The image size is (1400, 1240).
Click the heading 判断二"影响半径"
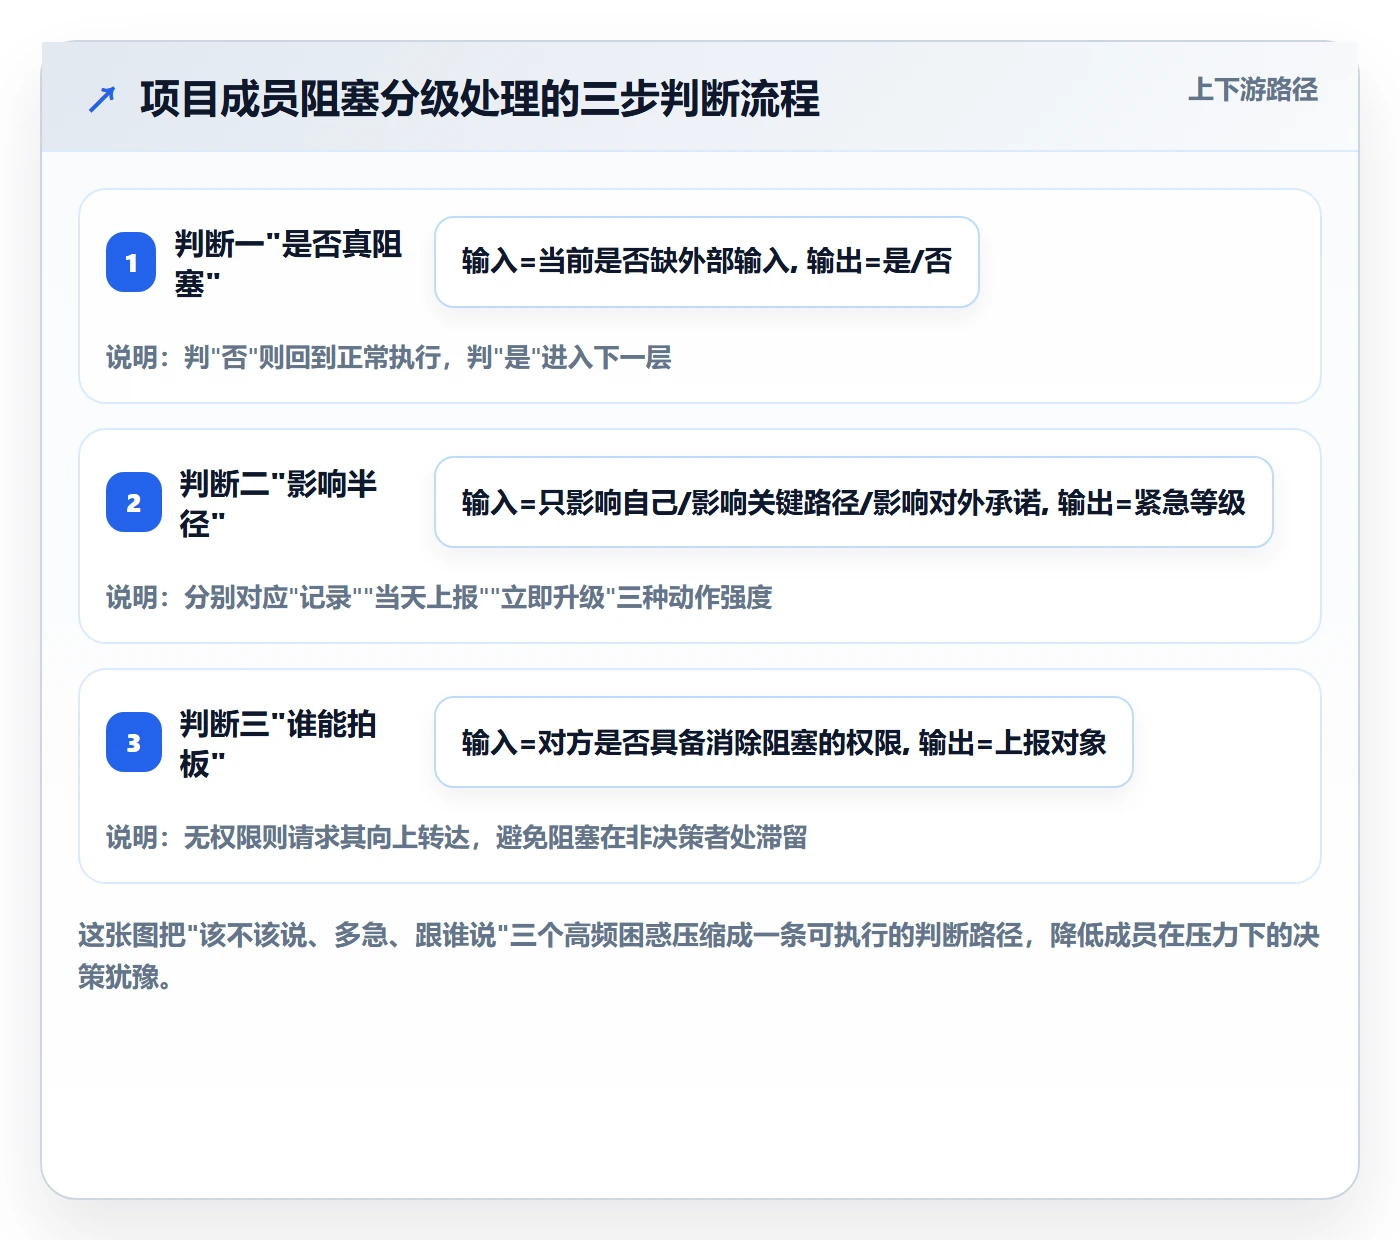click(278, 503)
